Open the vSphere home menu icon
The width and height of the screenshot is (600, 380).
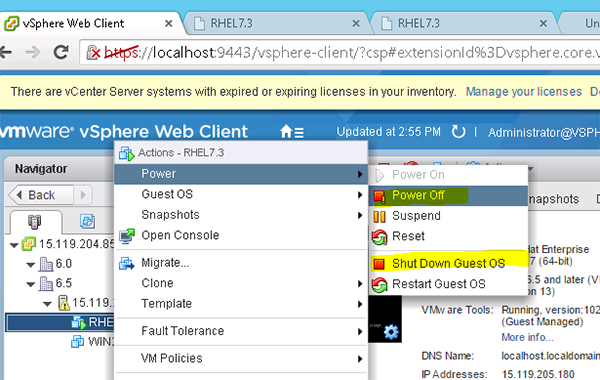click(292, 132)
